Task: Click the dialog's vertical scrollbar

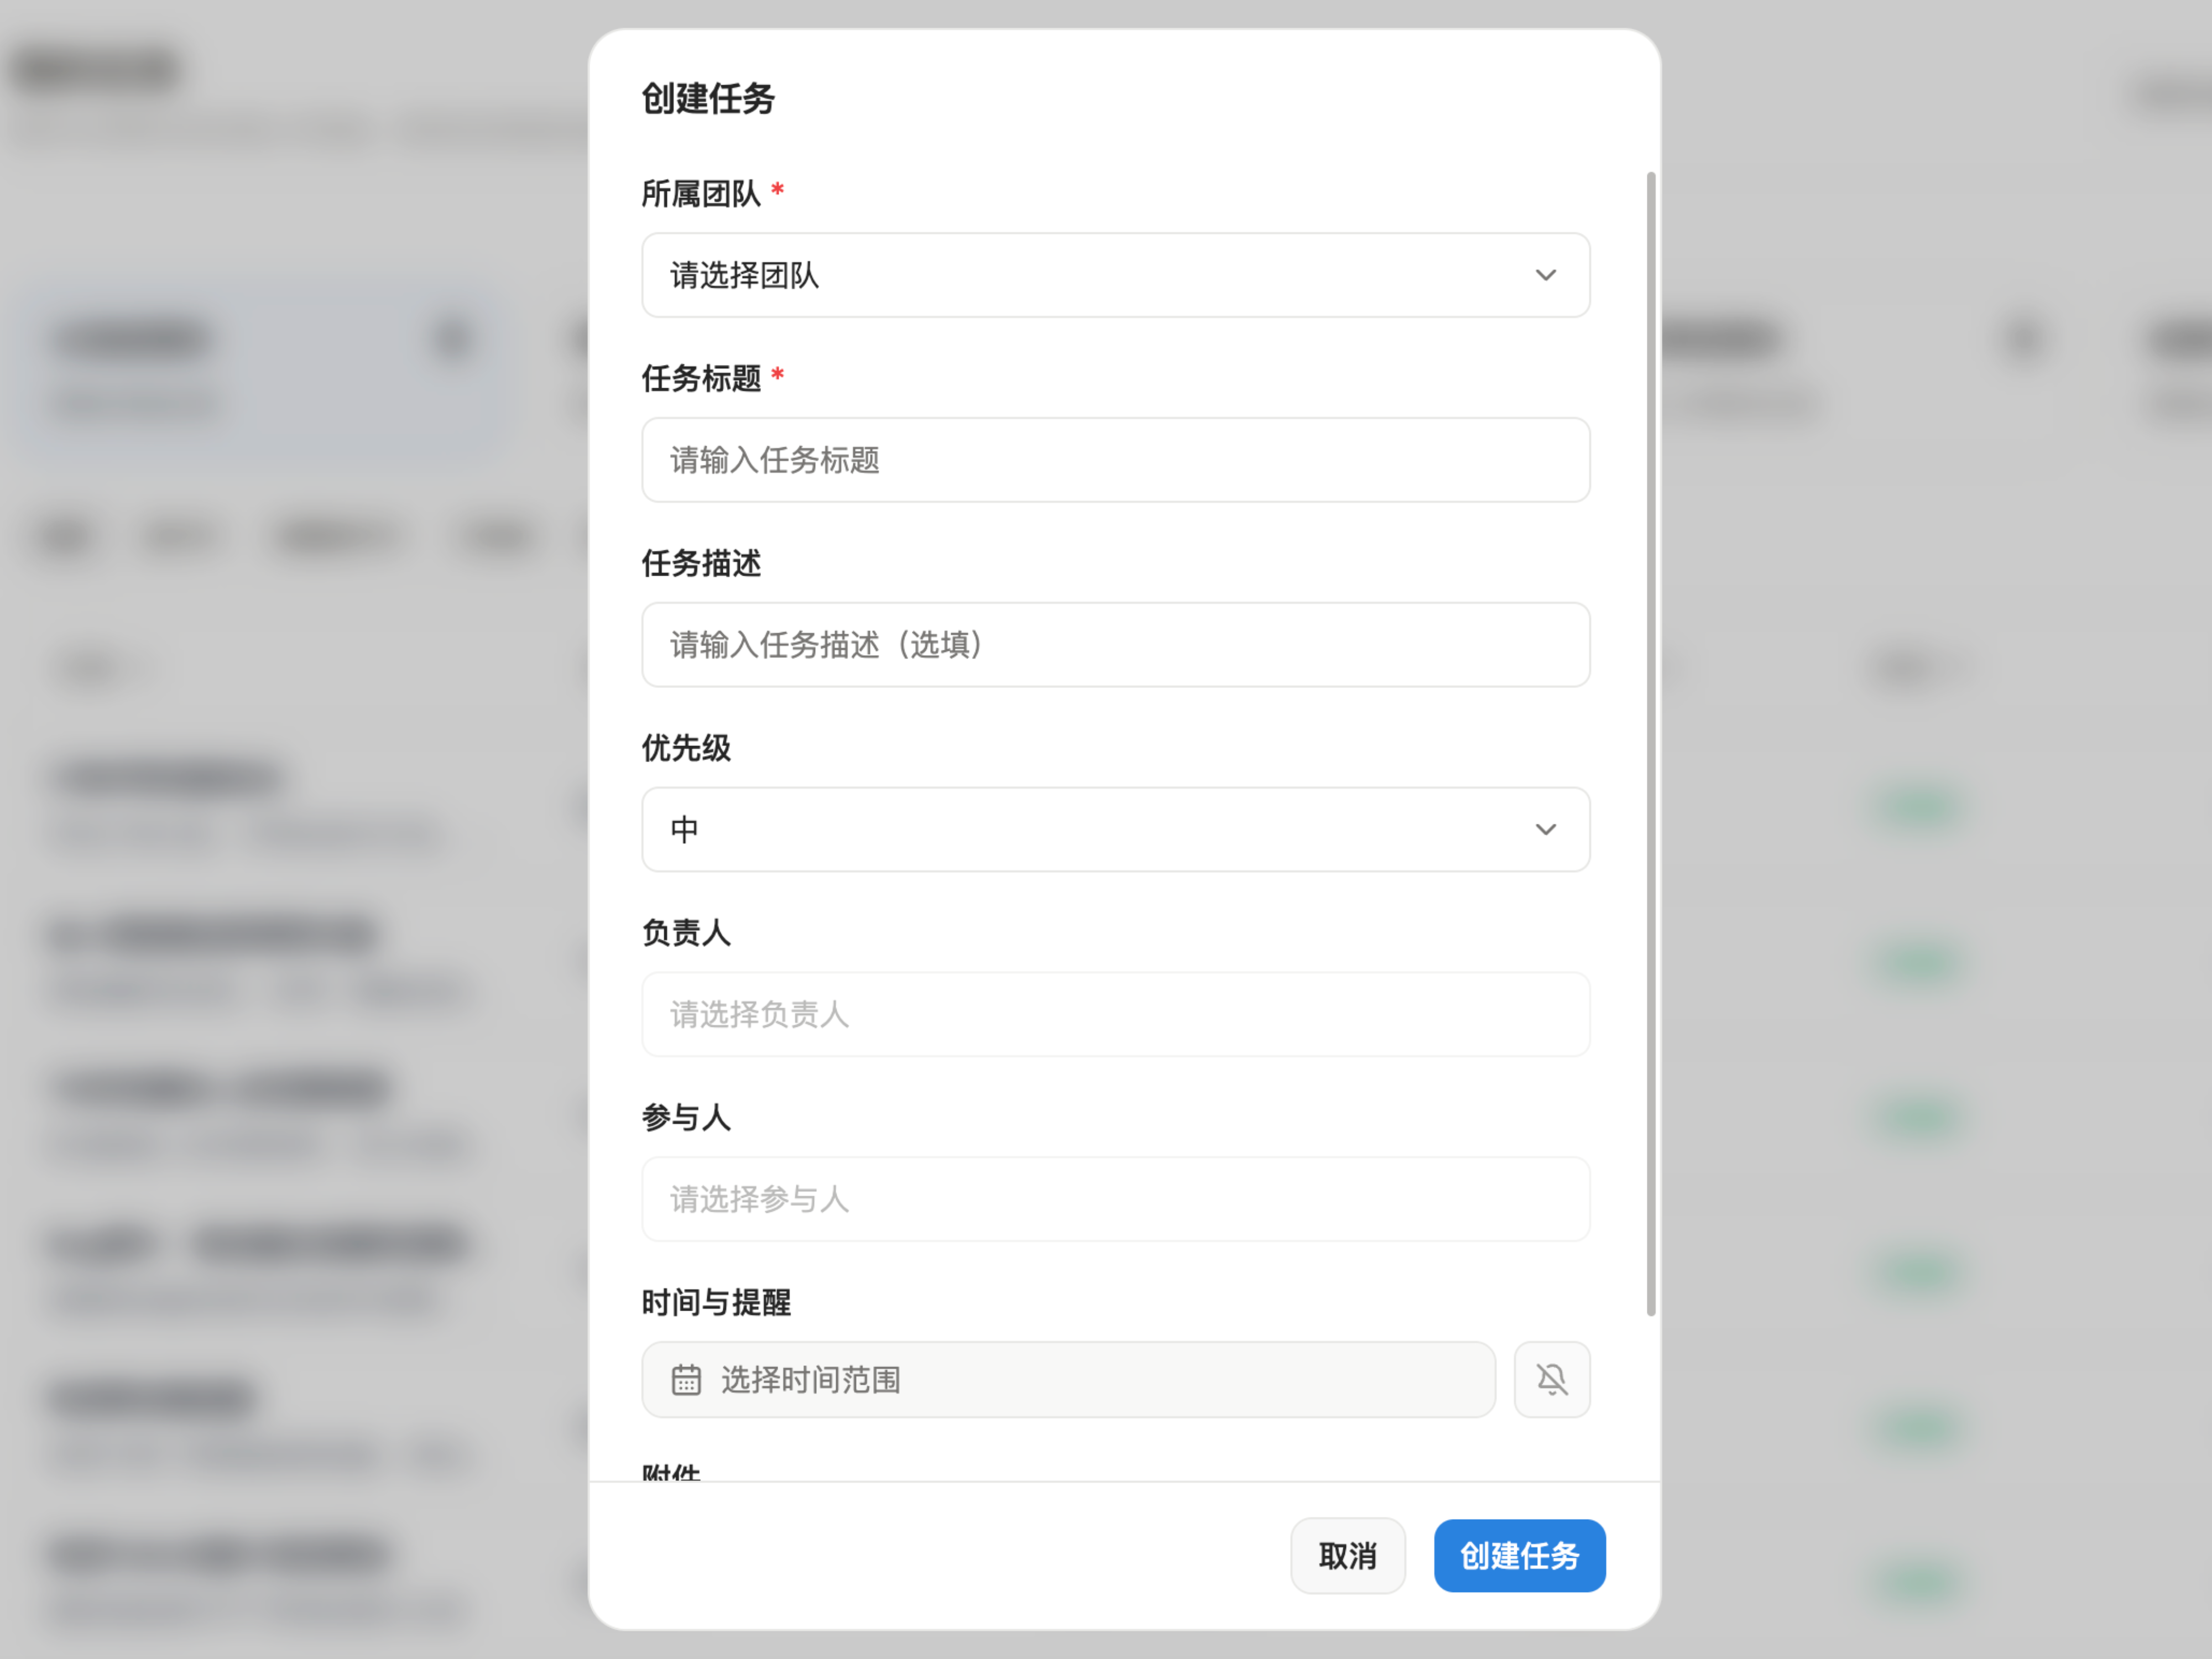Action: pyautogui.click(x=1651, y=744)
